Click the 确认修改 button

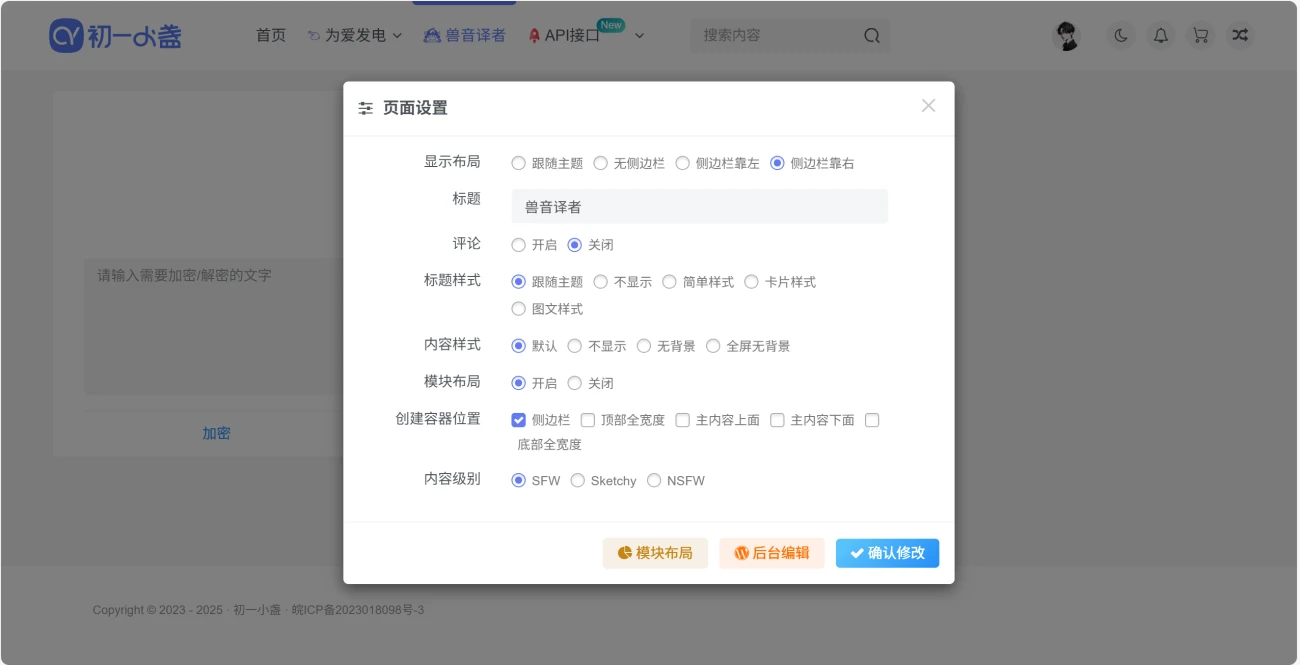(887, 553)
